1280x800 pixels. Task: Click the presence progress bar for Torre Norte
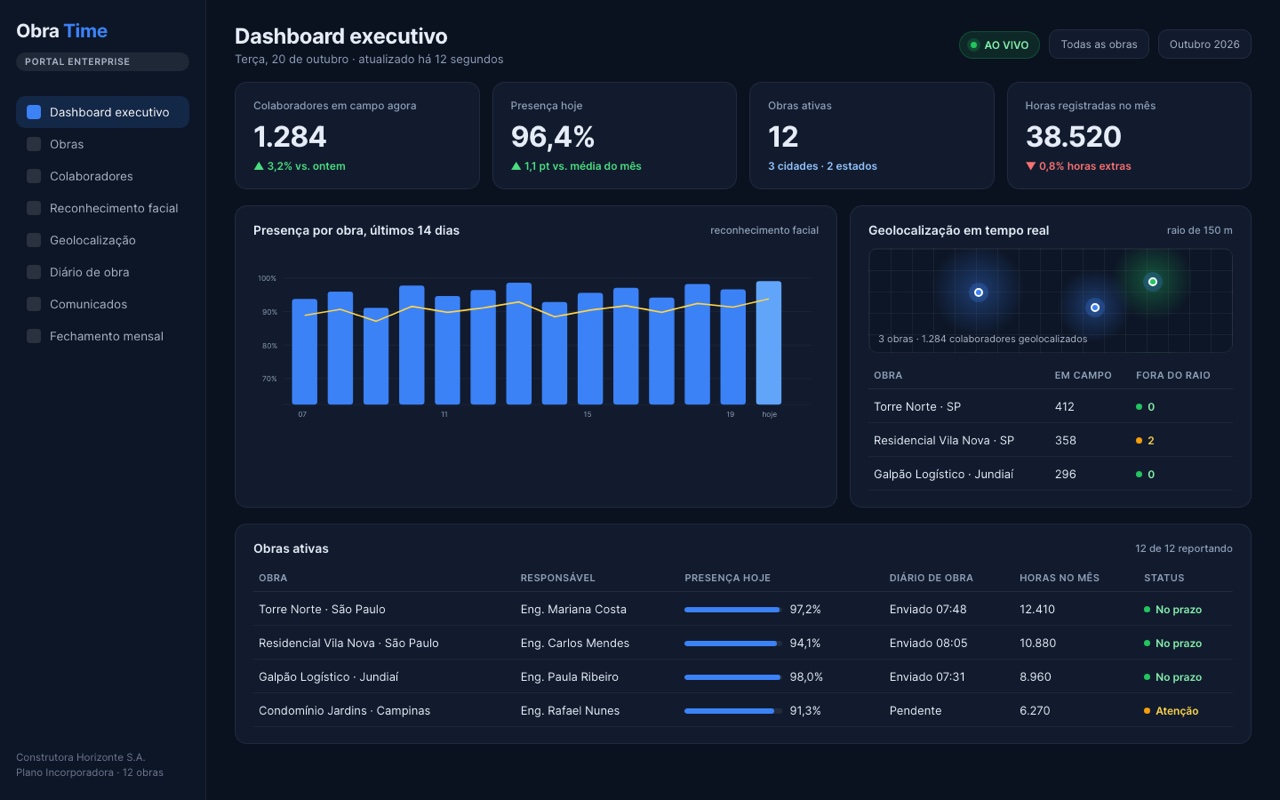tap(733, 609)
